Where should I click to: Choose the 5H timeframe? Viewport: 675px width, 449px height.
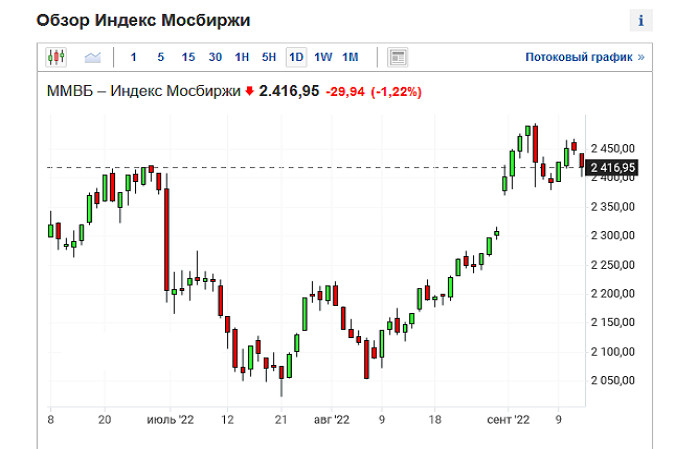[269, 57]
